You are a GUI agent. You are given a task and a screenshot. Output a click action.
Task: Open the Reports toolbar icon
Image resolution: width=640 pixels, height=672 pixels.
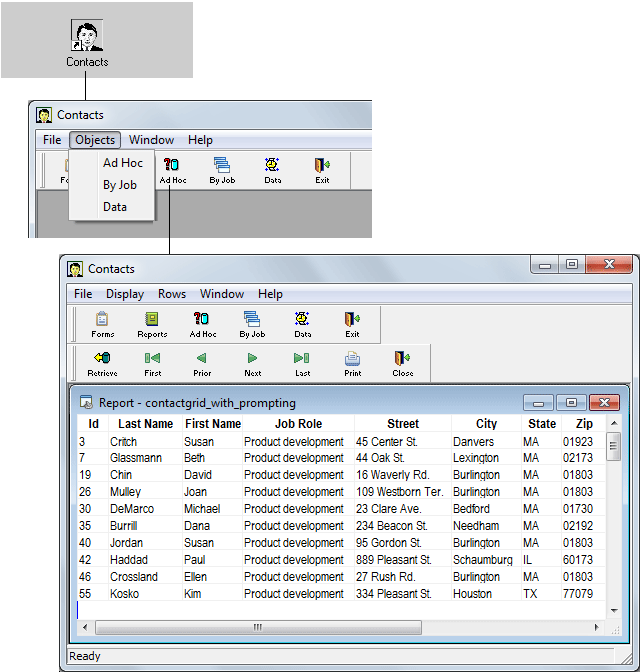pos(152,324)
